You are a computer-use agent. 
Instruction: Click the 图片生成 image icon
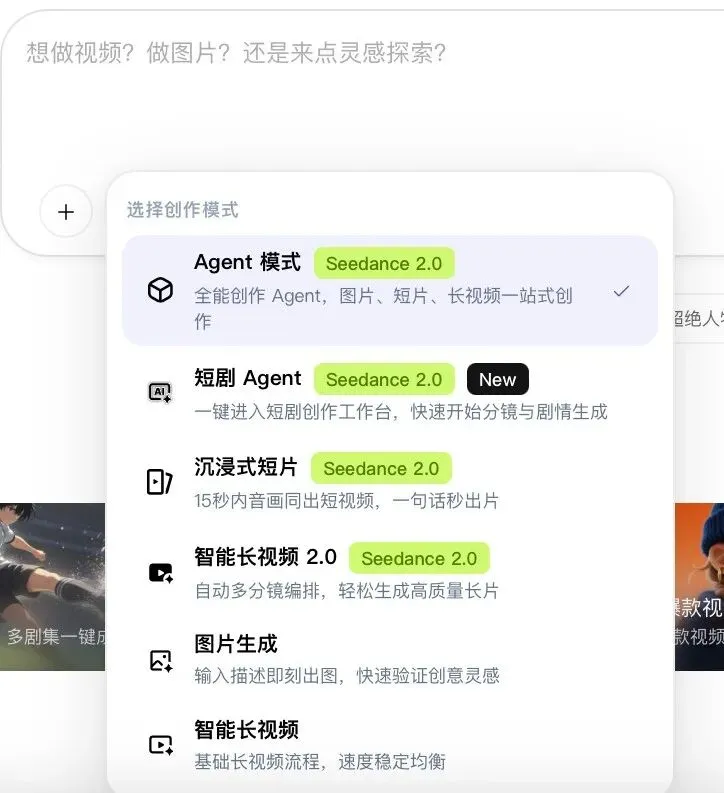click(x=161, y=660)
